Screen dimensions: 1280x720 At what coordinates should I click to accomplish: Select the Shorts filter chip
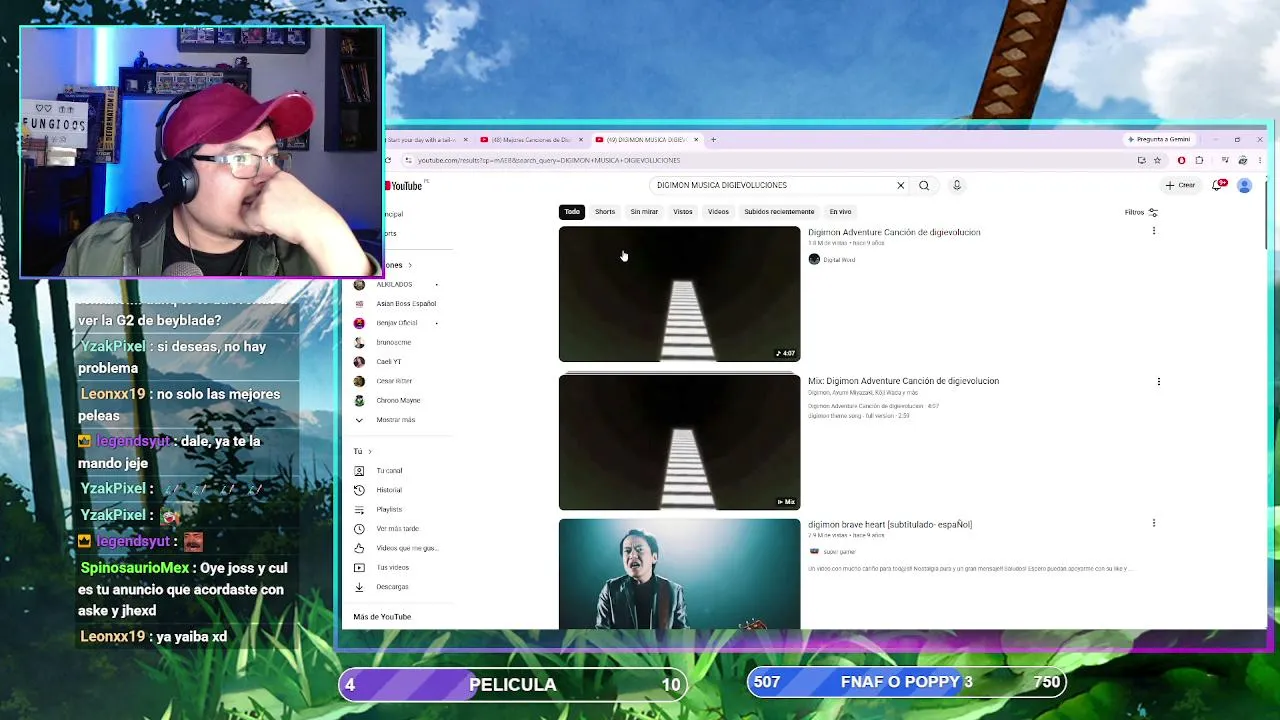(605, 212)
